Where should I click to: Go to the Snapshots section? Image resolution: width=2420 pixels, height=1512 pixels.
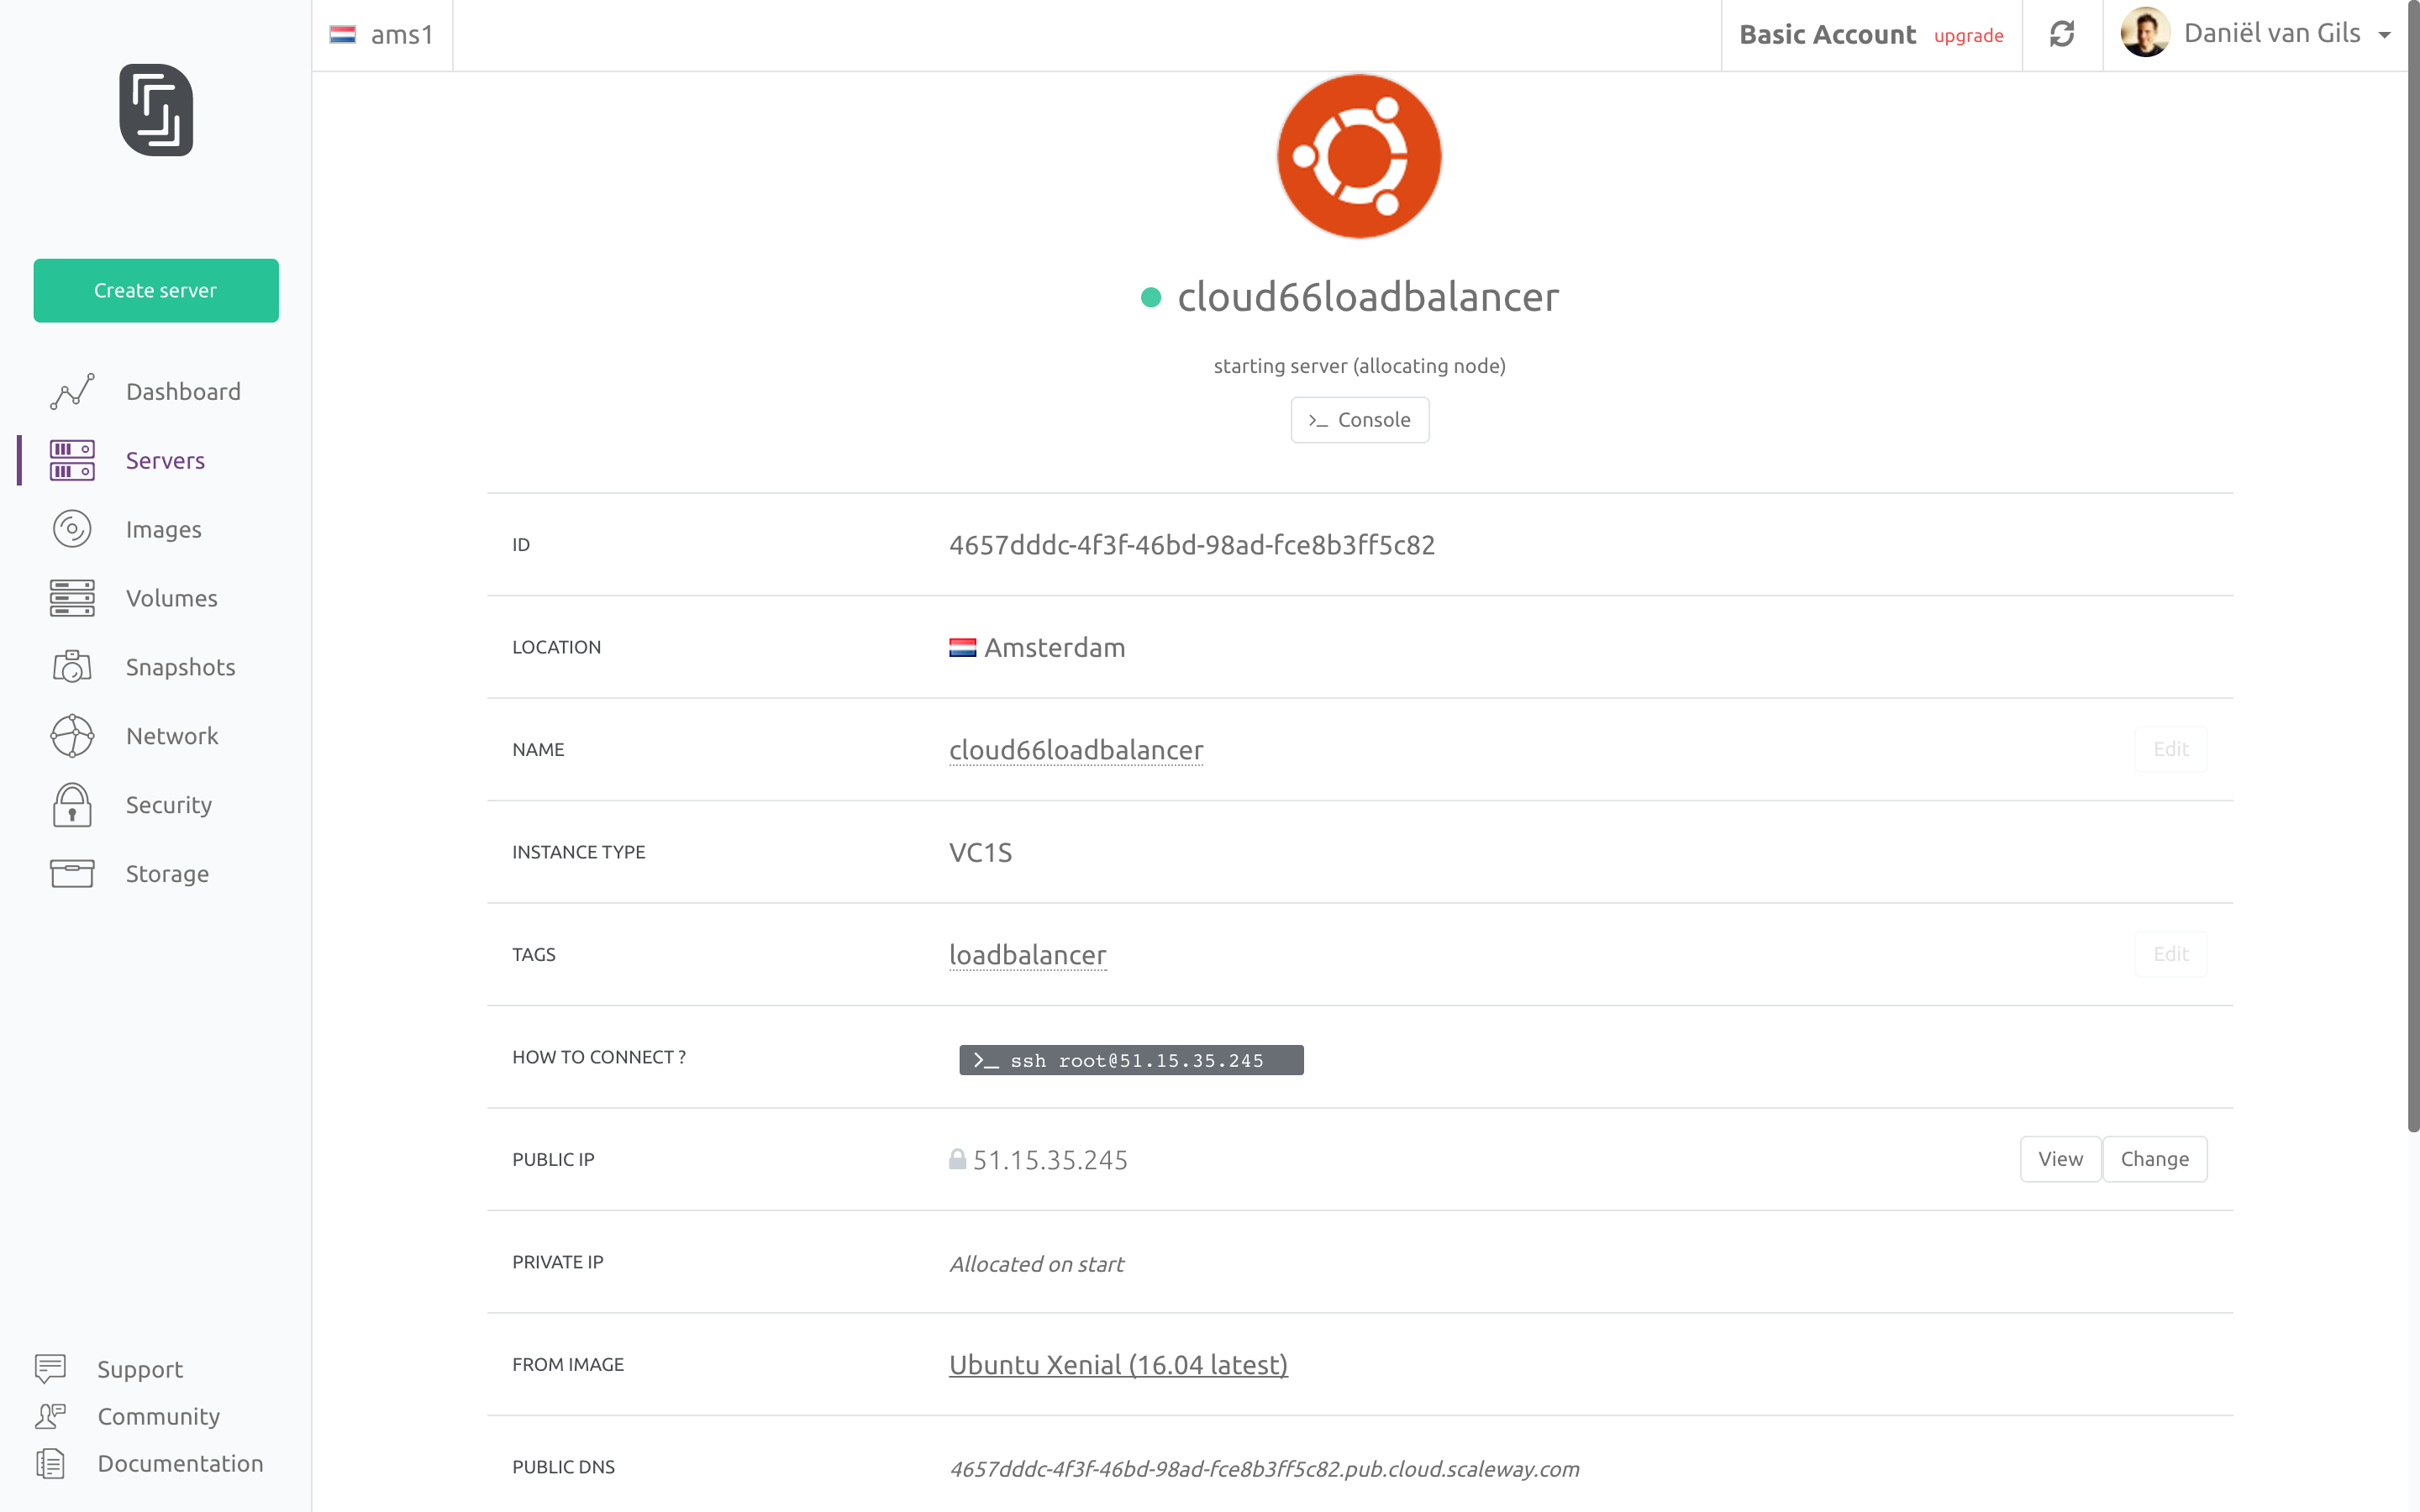click(180, 666)
